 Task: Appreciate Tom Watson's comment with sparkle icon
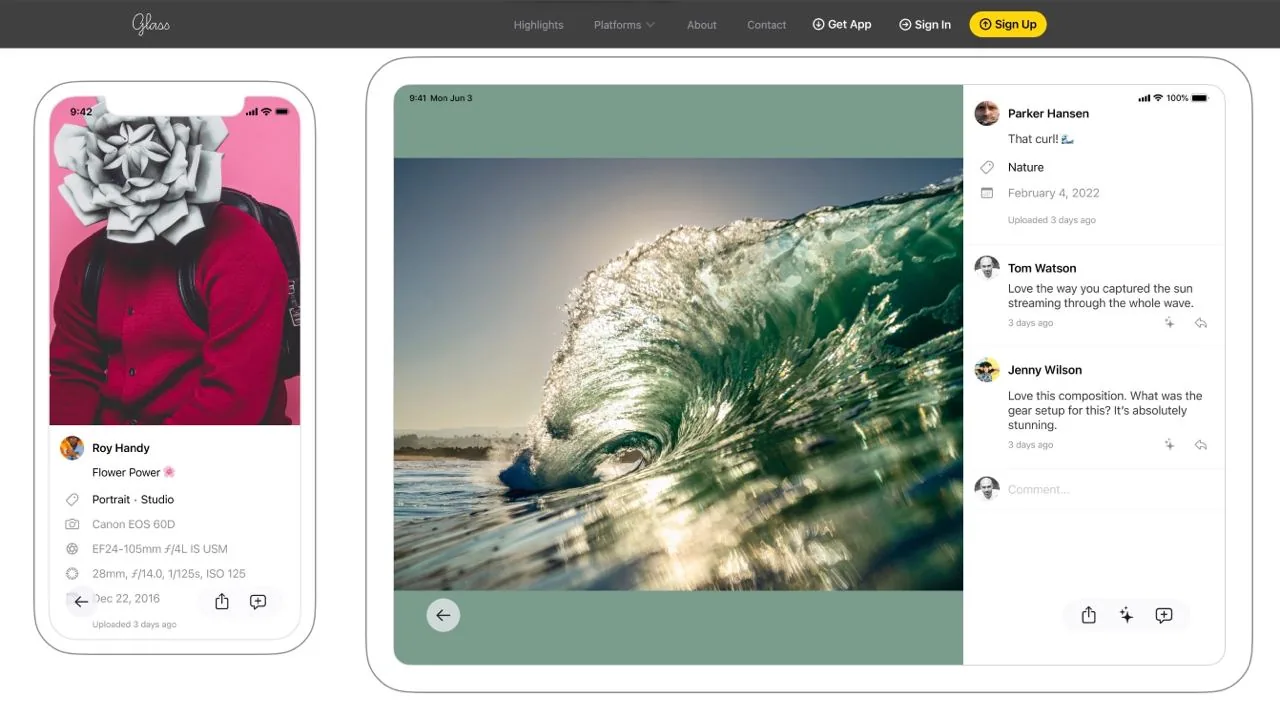point(1169,323)
